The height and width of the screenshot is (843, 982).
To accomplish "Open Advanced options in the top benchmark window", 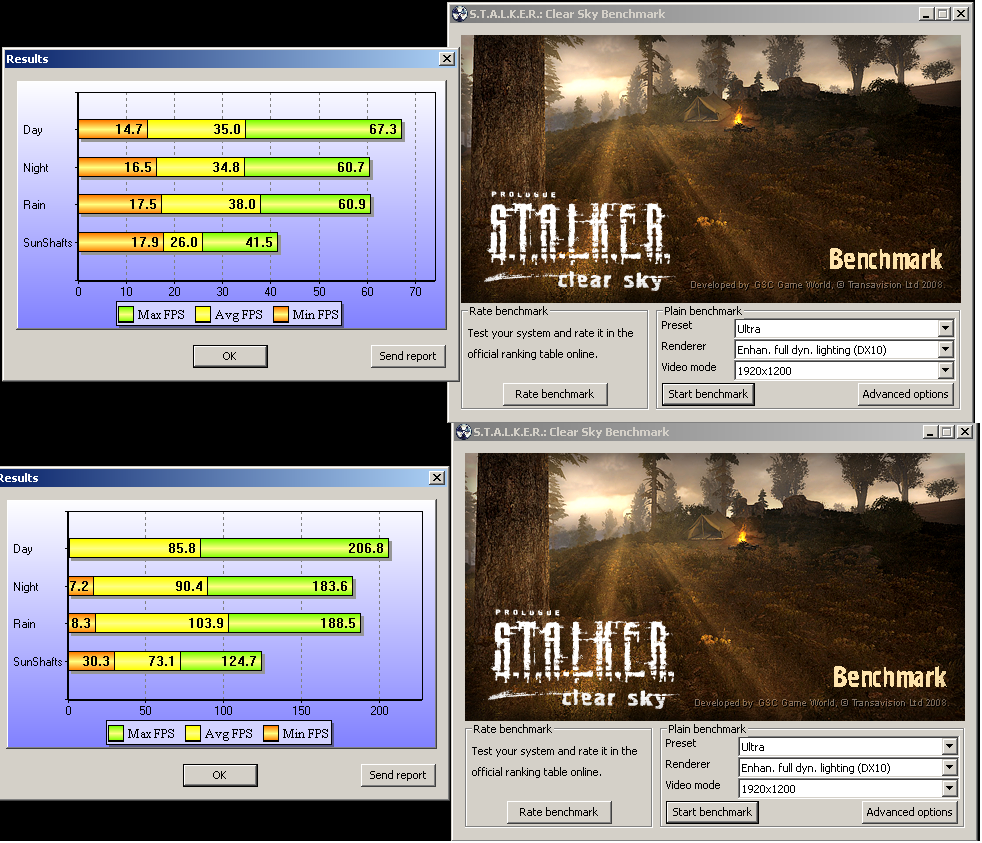I will [905, 394].
